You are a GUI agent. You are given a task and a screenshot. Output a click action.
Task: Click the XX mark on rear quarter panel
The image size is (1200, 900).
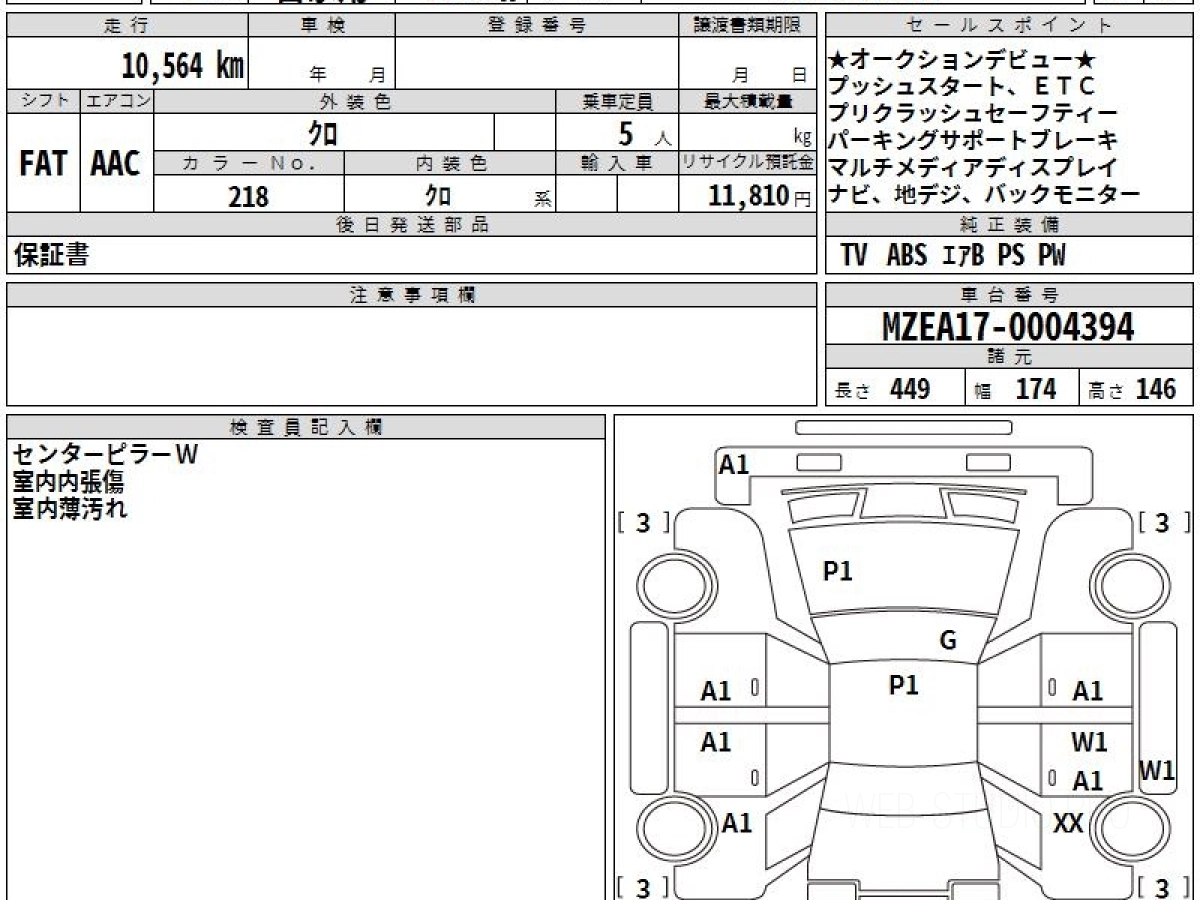pos(1070,823)
